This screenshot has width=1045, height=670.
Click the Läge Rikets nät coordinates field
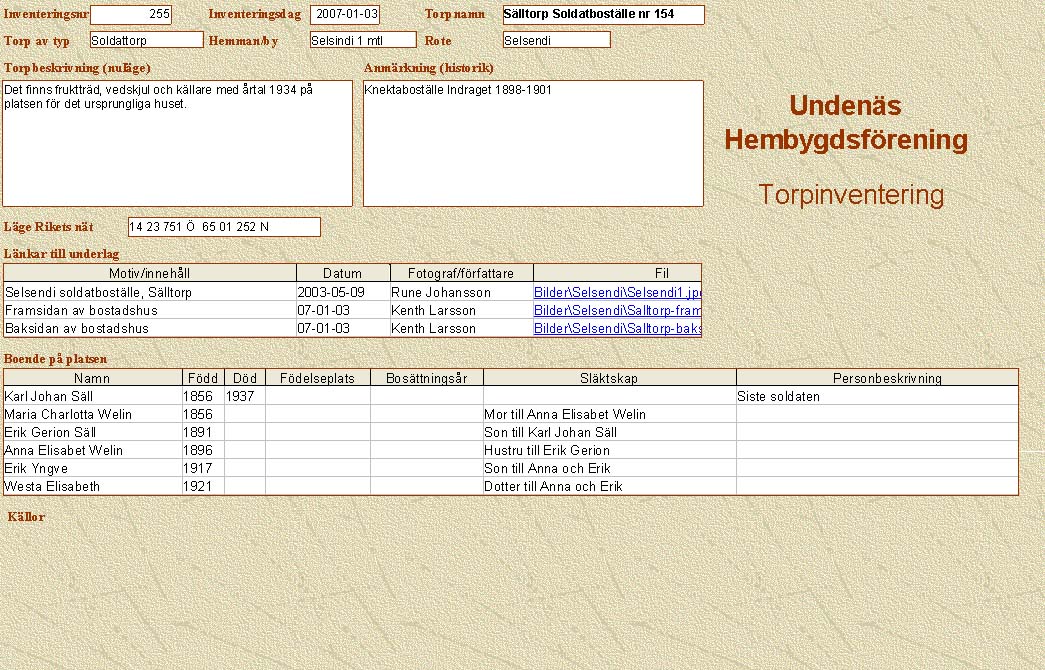[224, 227]
